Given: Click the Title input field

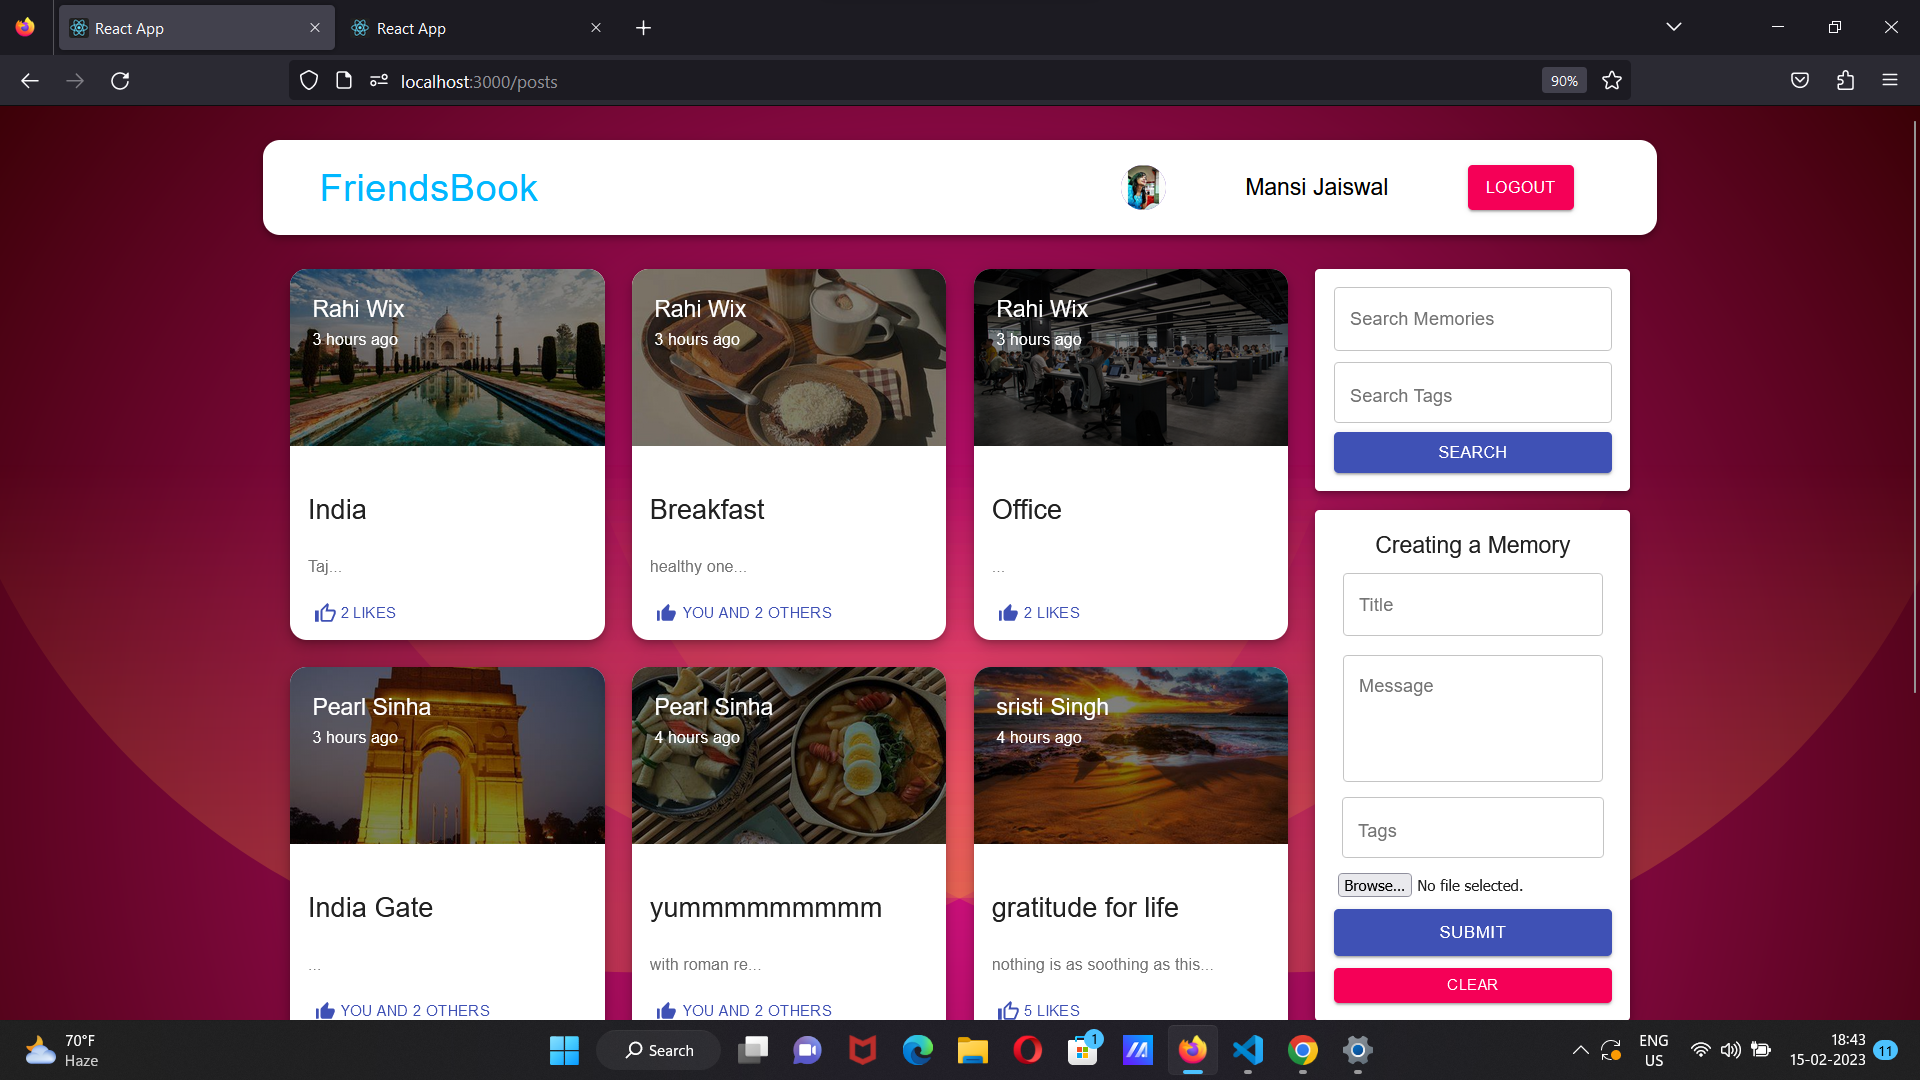Looking at the screenshot, I should tap(1471, 604).
